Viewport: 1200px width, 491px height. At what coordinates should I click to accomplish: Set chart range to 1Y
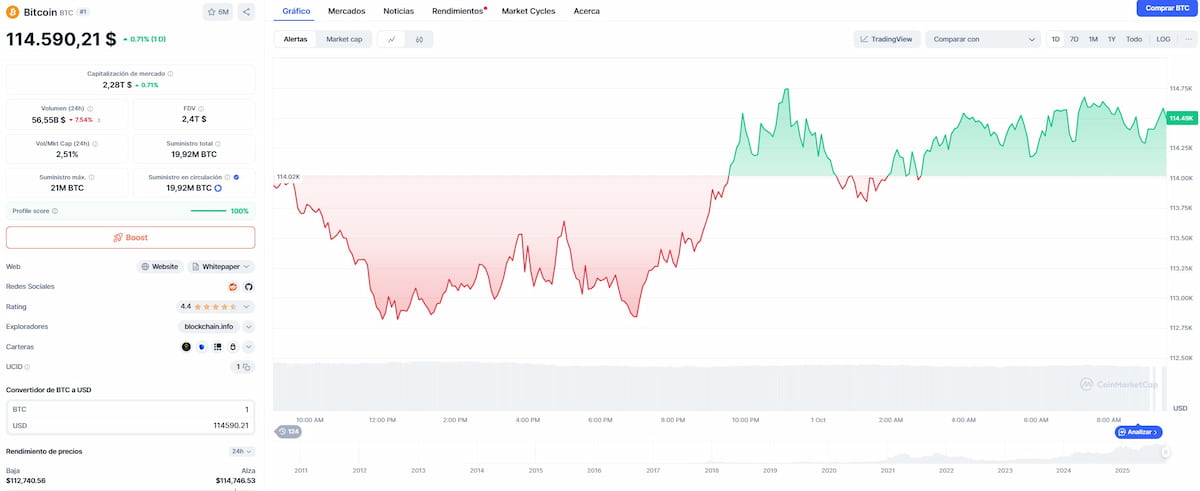click(x=1112, y=40)
